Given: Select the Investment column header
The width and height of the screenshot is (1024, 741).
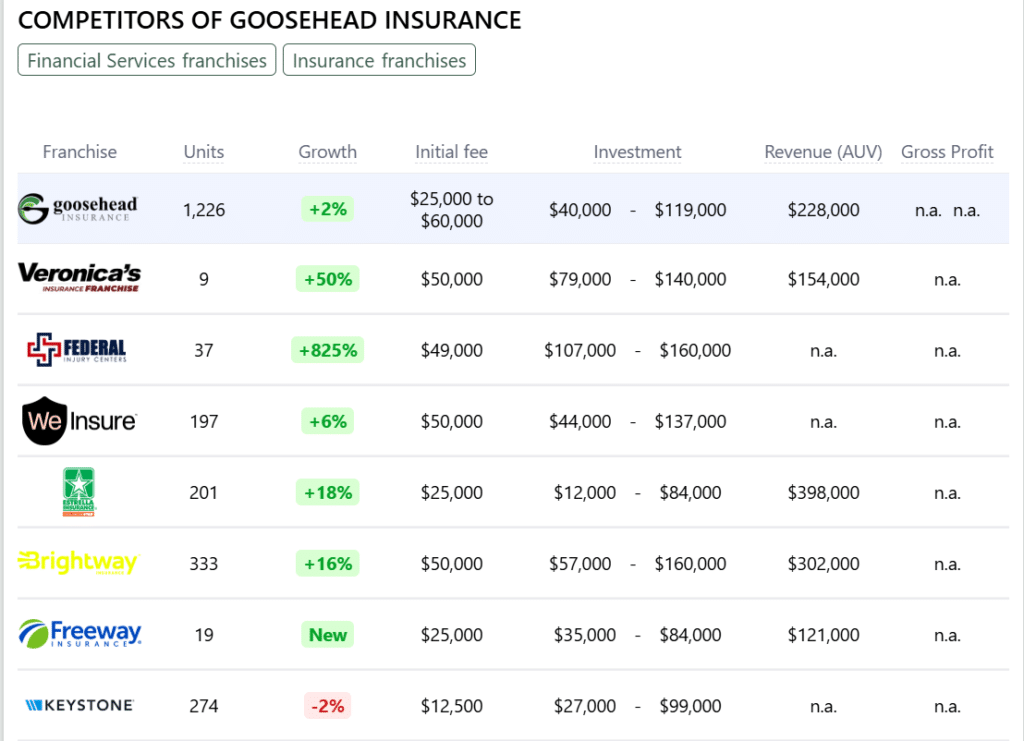Looking at the screenshot, I should (x=637, y=151).
